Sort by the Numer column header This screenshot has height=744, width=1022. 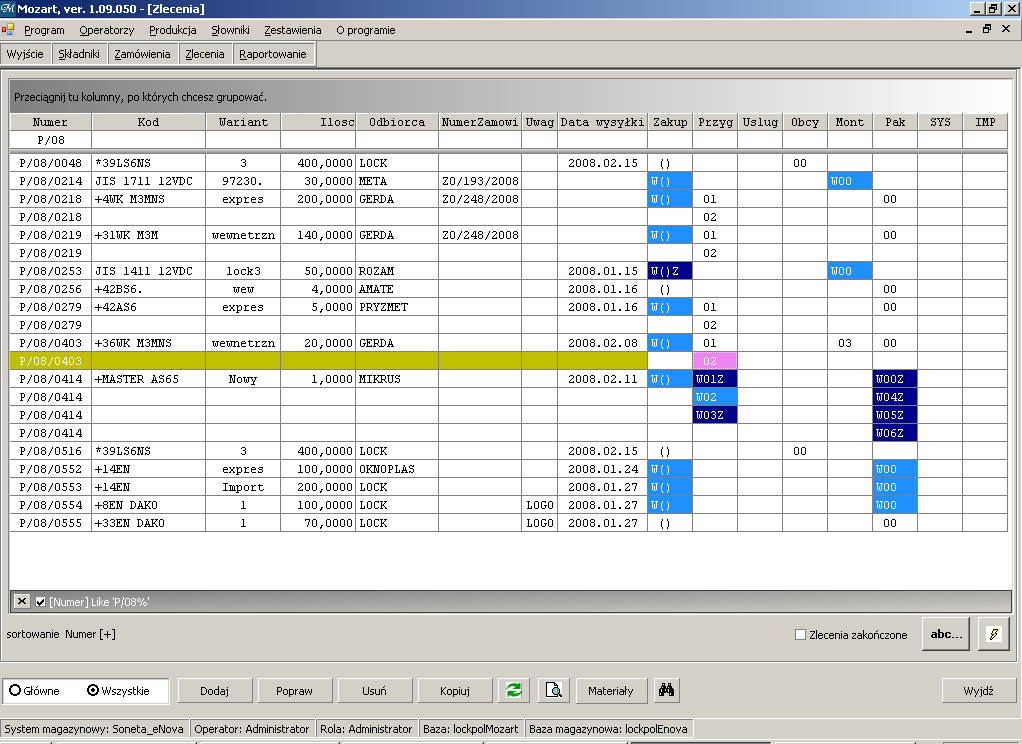tap(50, 122)
